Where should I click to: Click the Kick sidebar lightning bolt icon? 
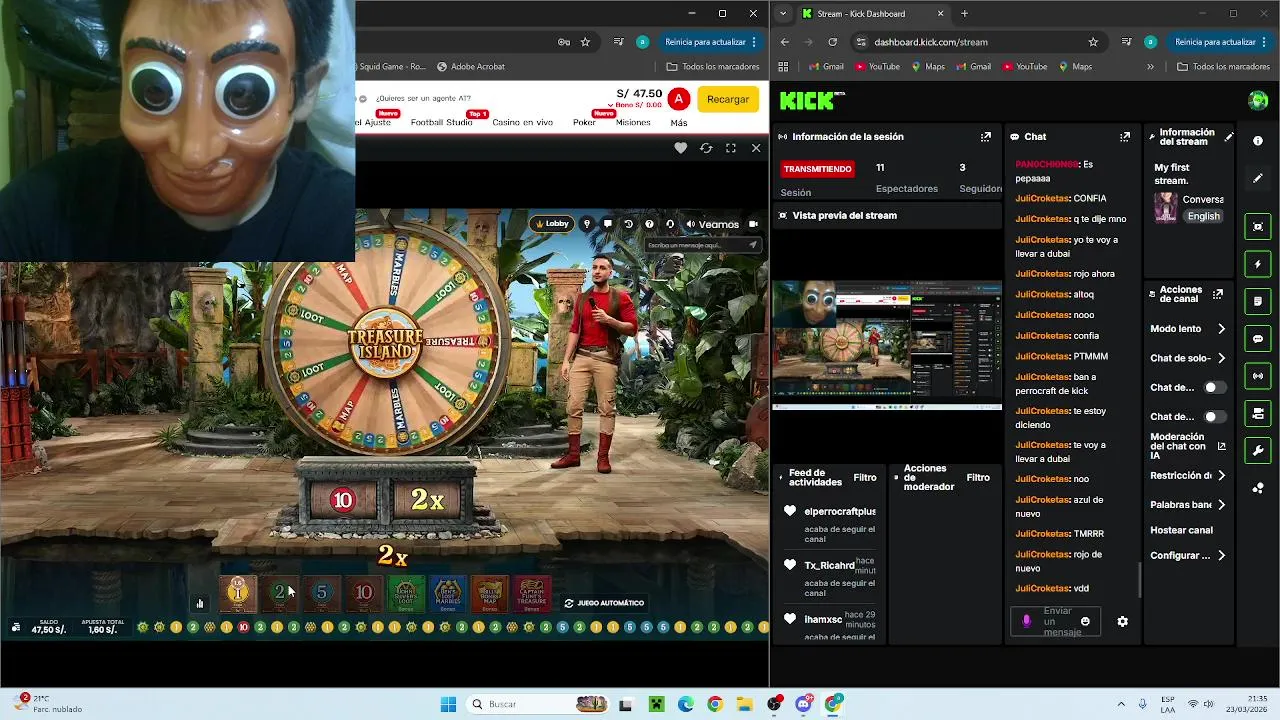tap(1258, 264)
